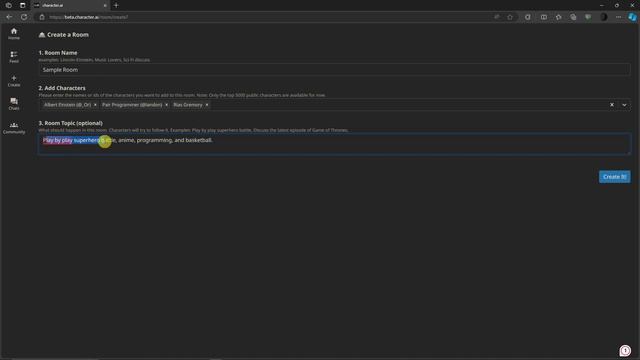This screenshot has width=640, height=360.
Task: Click inside the Room Topic text area
Action: coord(334,144)
